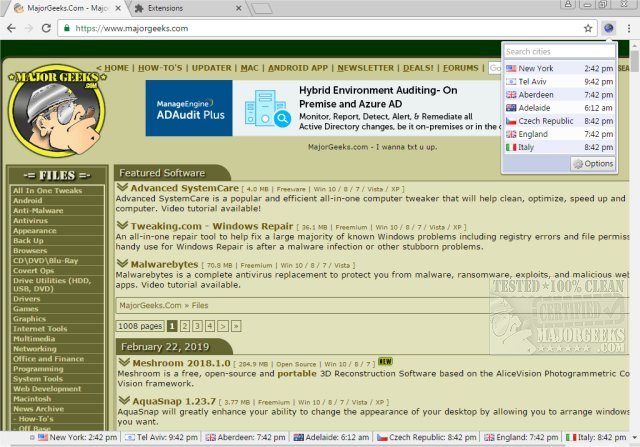Screen dimensions: 640x447
Task: Expand the Malwarebytes entry chevron
Action: click(x=123, y=263)
